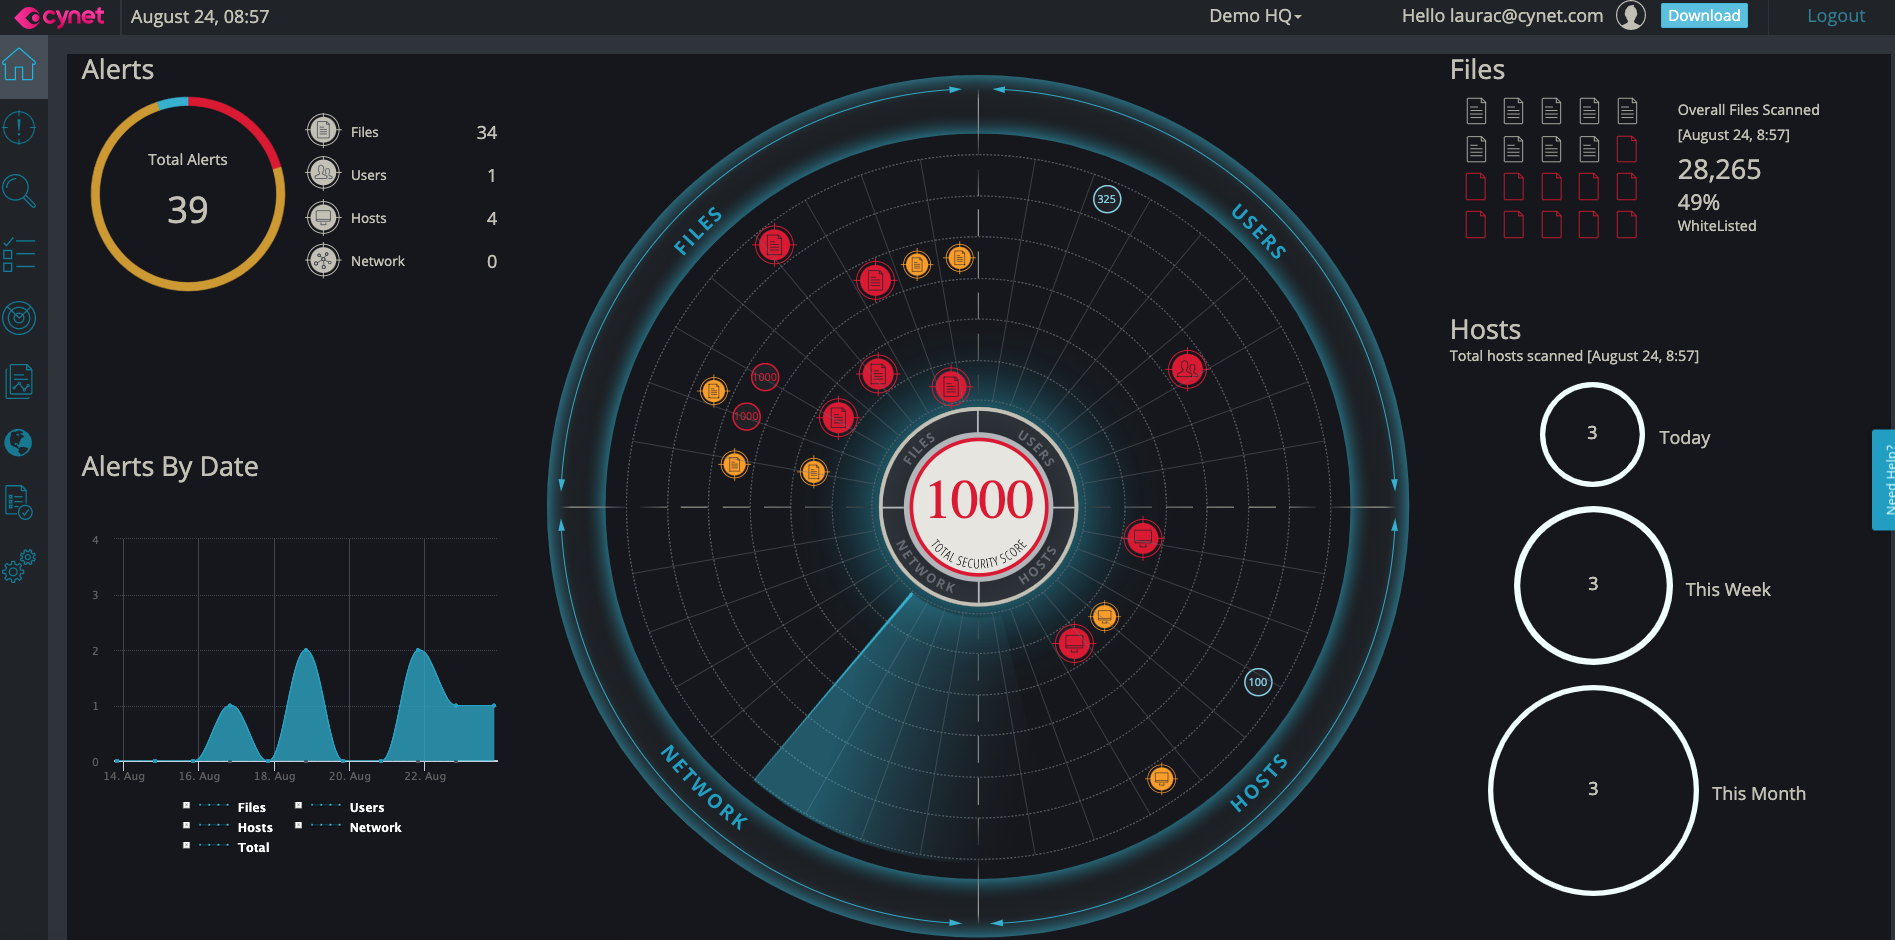Click the 325 score badge on radar
Screen dimensions: 1895x940
pyautogui.click(x=1106, y=198)
